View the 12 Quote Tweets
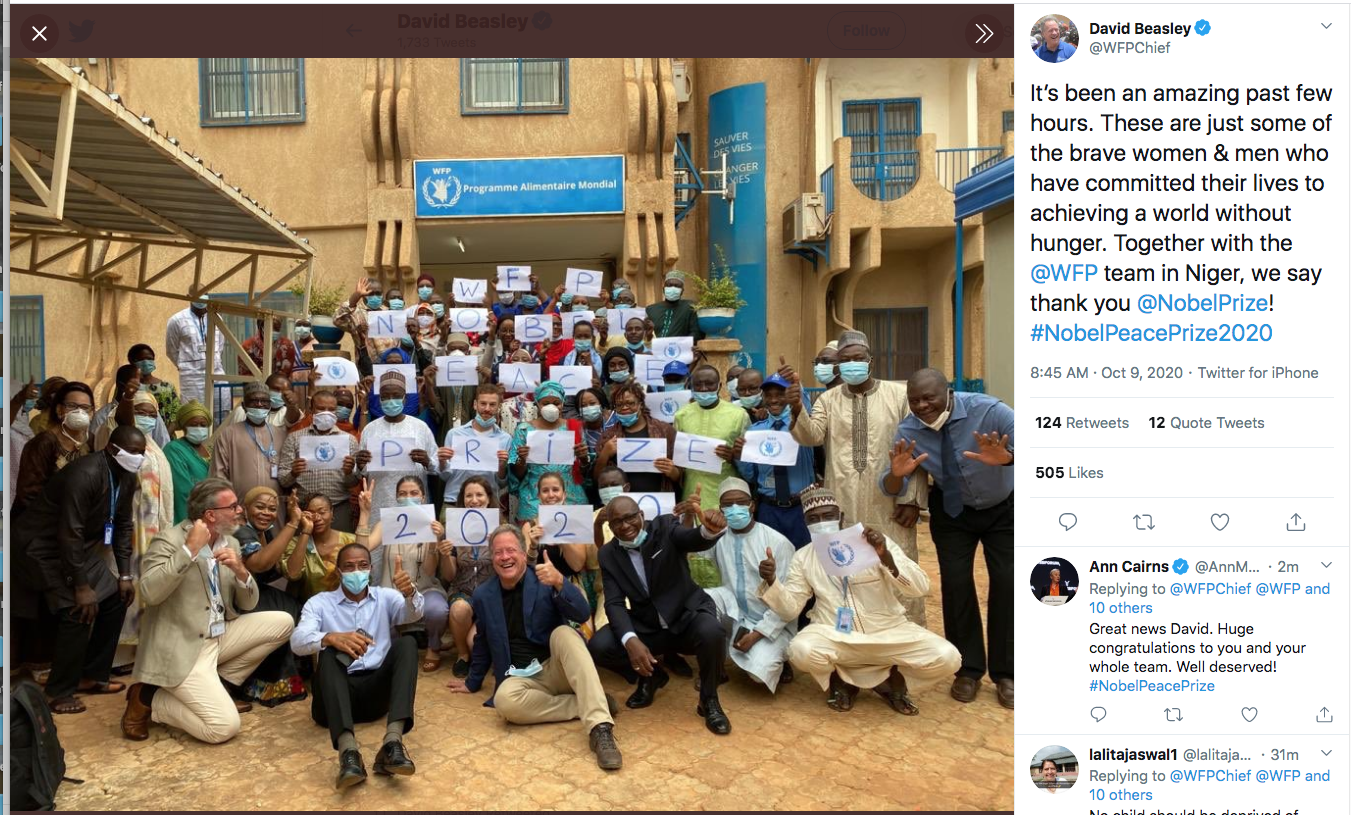 point(1206,423)
